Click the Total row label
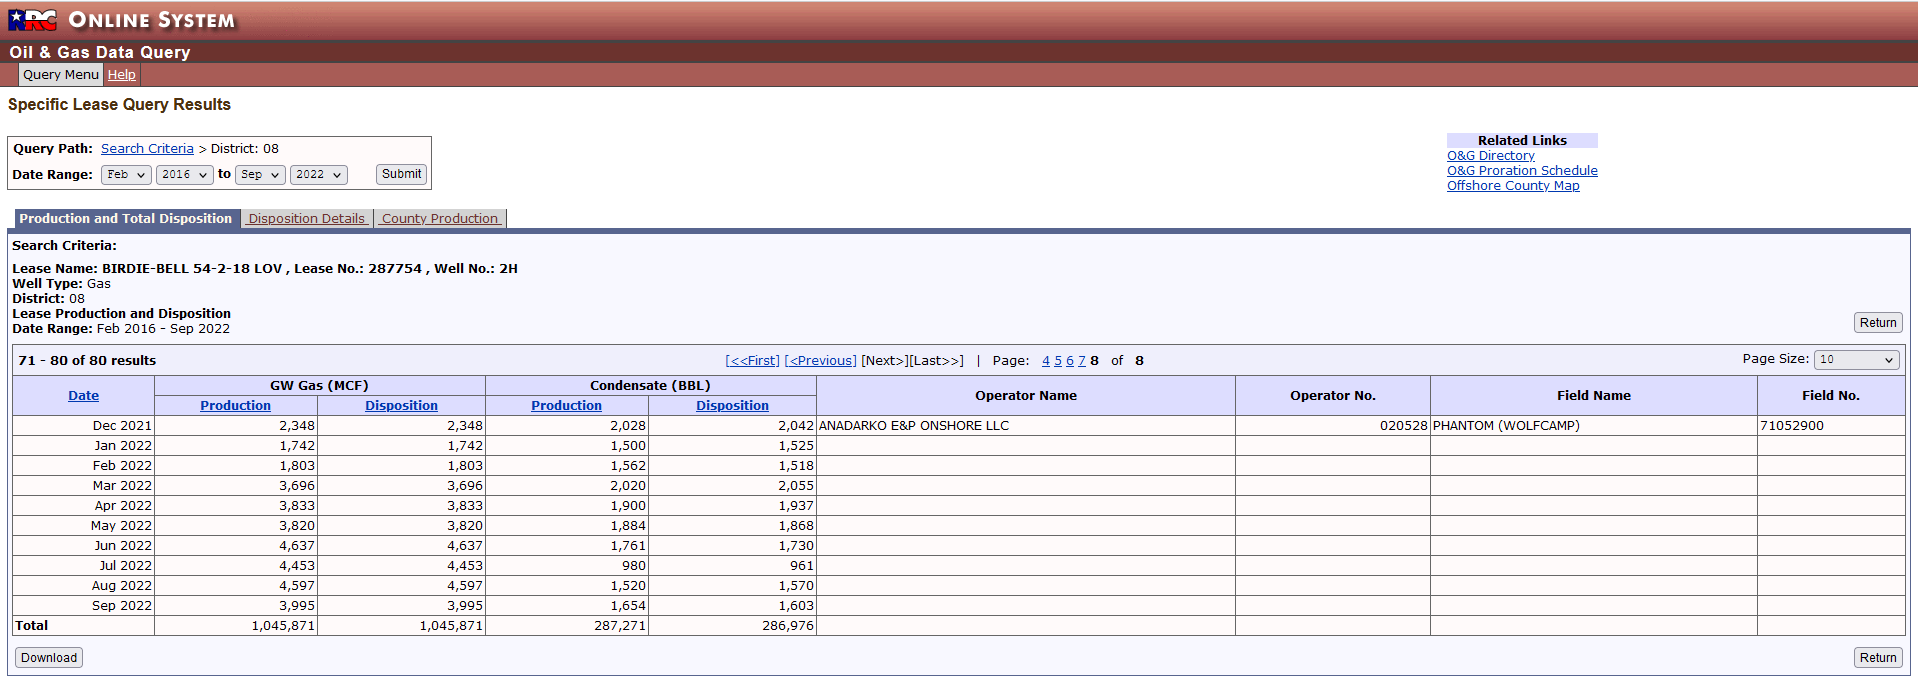Viewport: 1918px width, 679px height. coord(31,626)
